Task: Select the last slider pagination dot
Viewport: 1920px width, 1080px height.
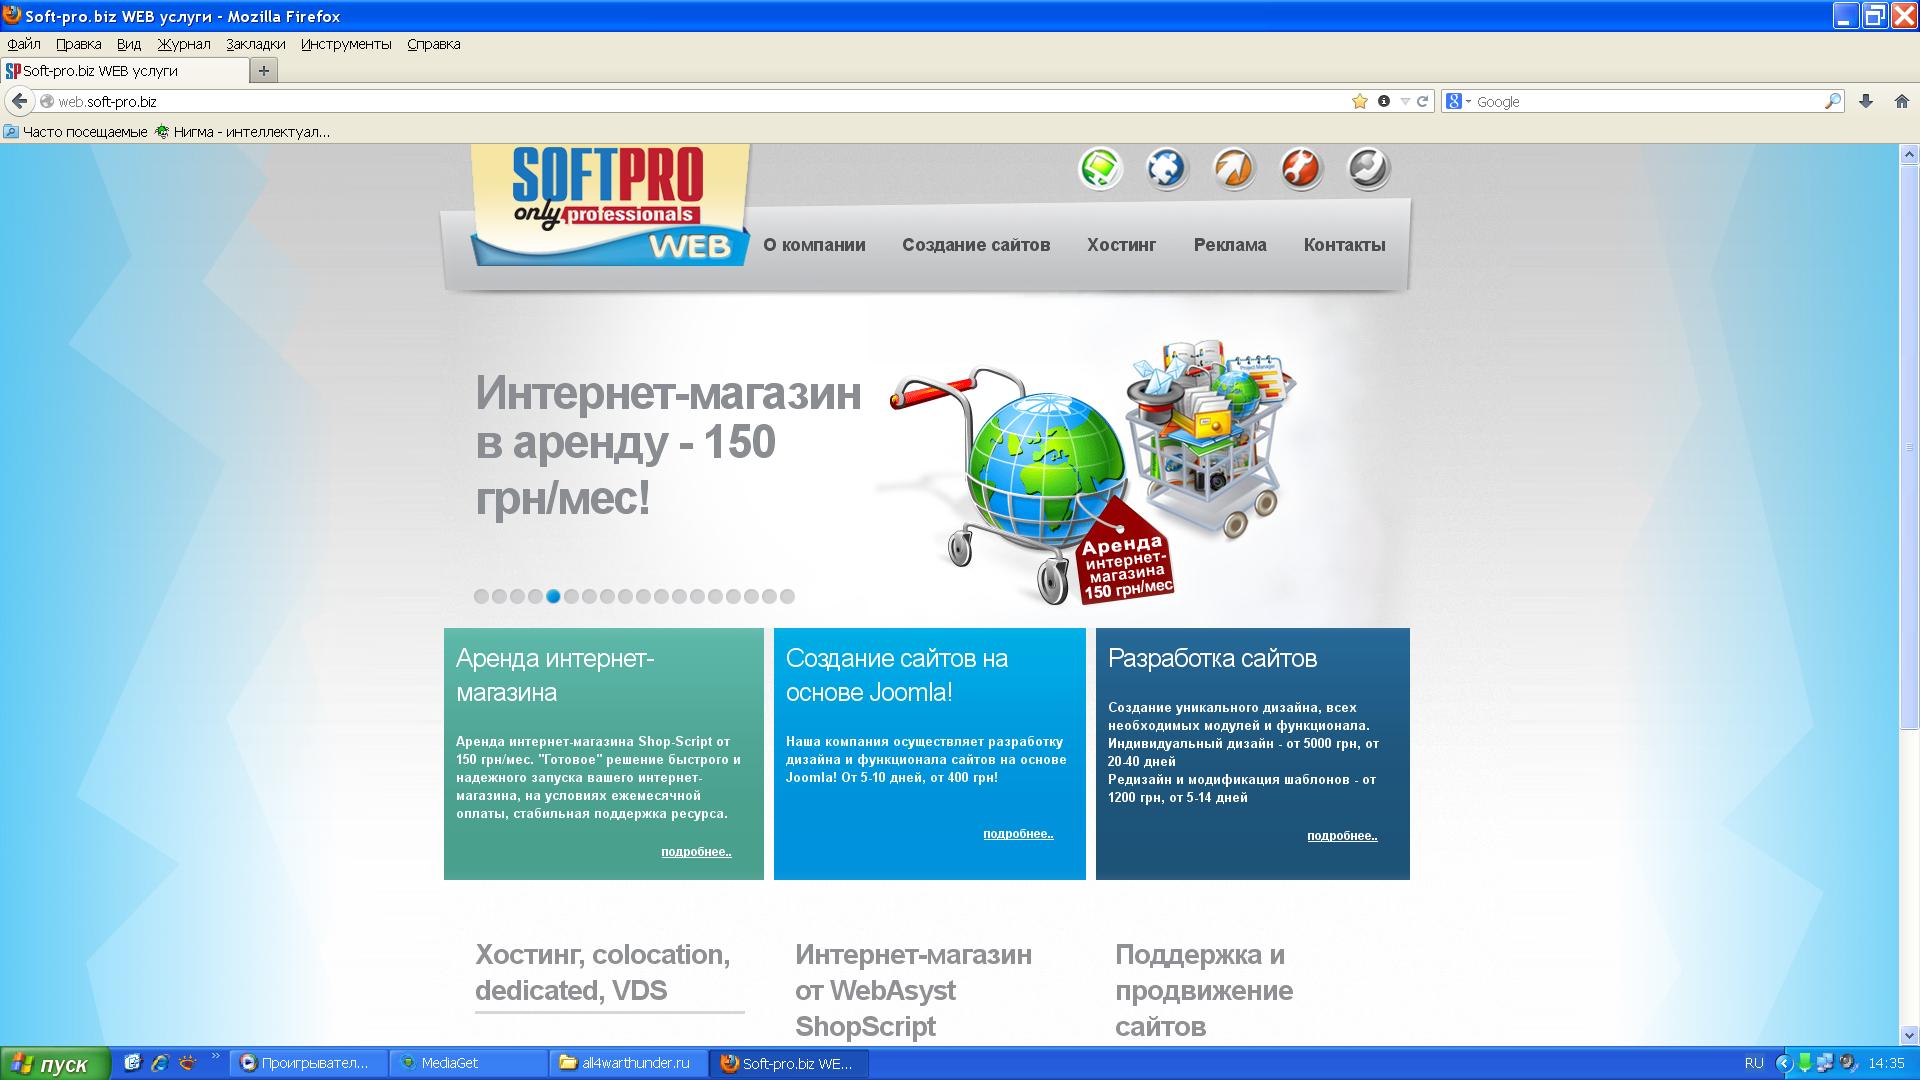Action: pyautogui.click(x=787, y=596)
